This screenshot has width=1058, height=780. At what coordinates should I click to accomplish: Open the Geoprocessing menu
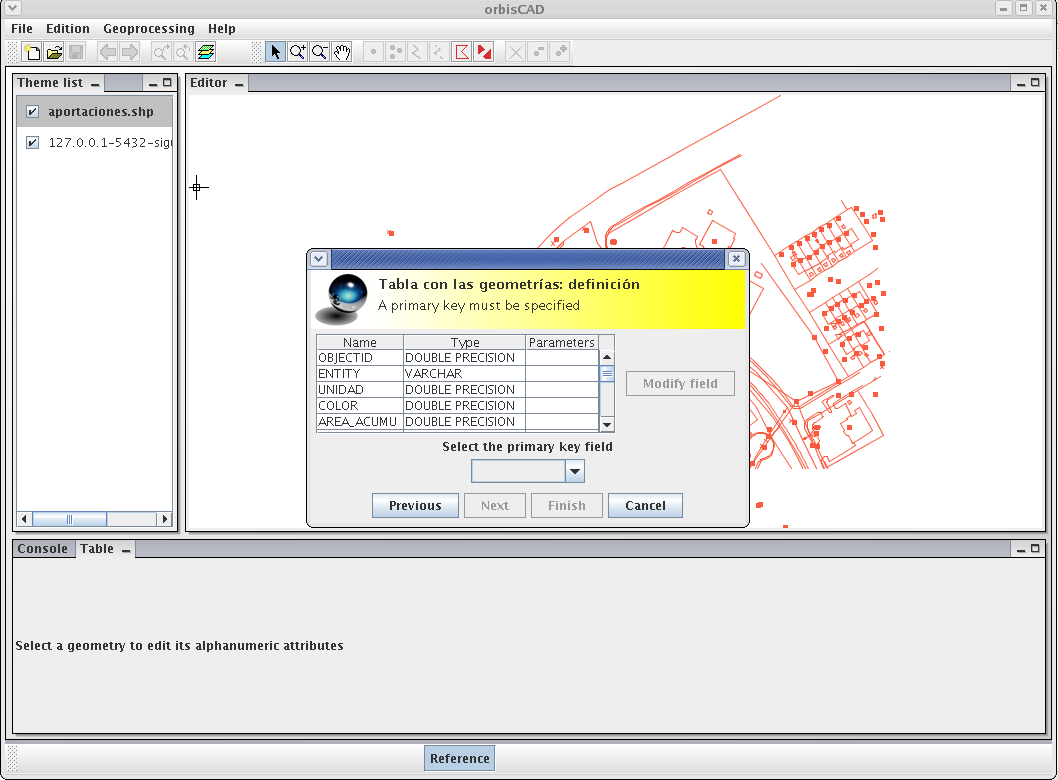[x=149, y=29]
